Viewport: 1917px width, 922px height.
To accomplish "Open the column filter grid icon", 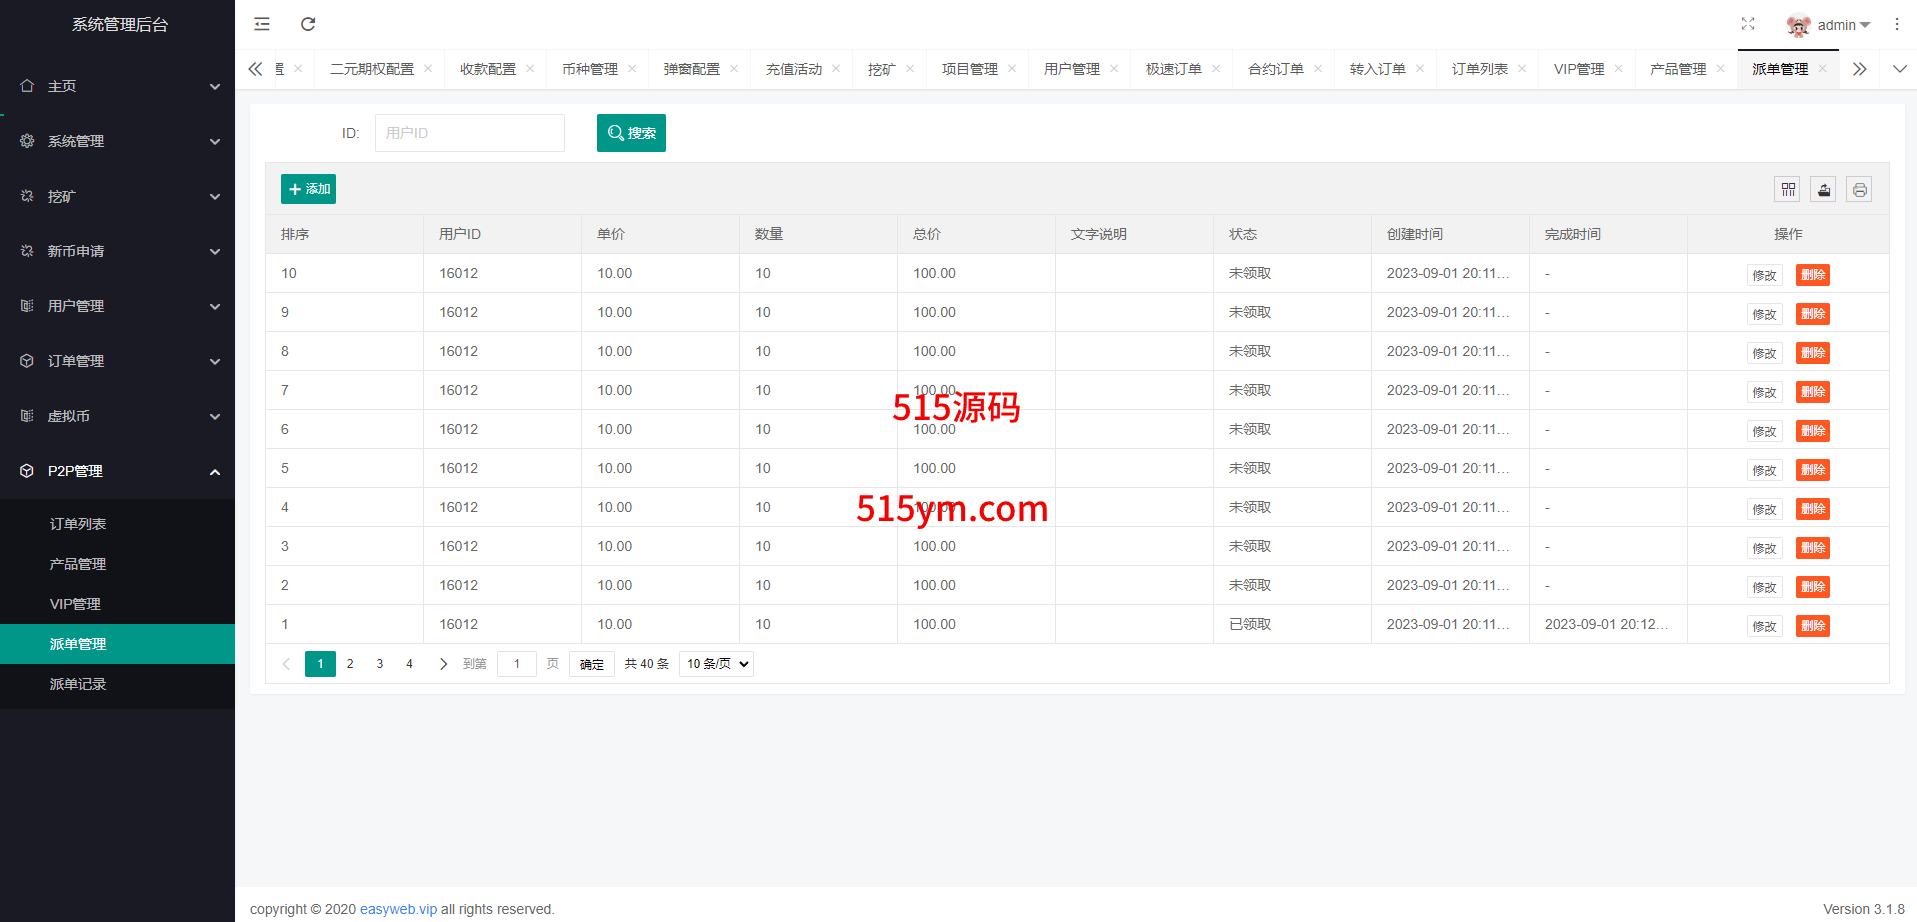I will (1788, 189).
